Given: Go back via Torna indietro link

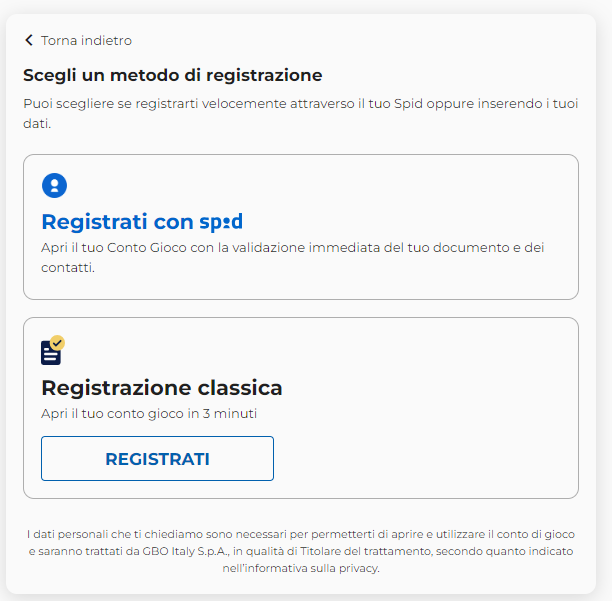Looking at the screenshot, I should [x=86, y=41].
